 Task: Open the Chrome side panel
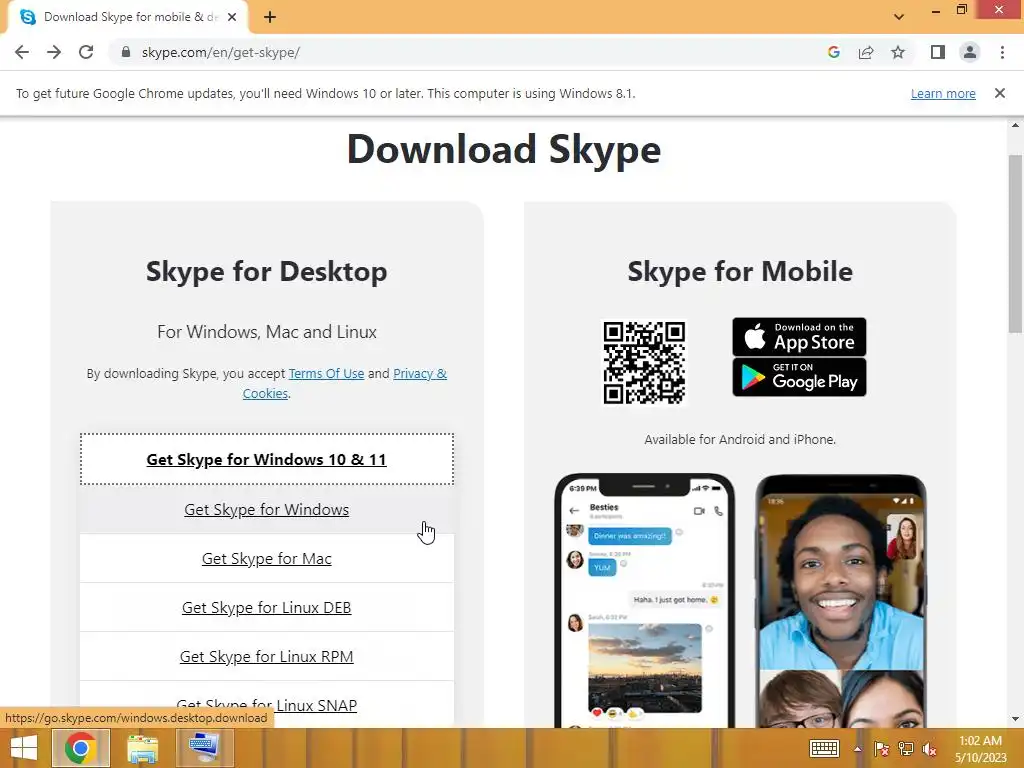(x=938, y=52)
